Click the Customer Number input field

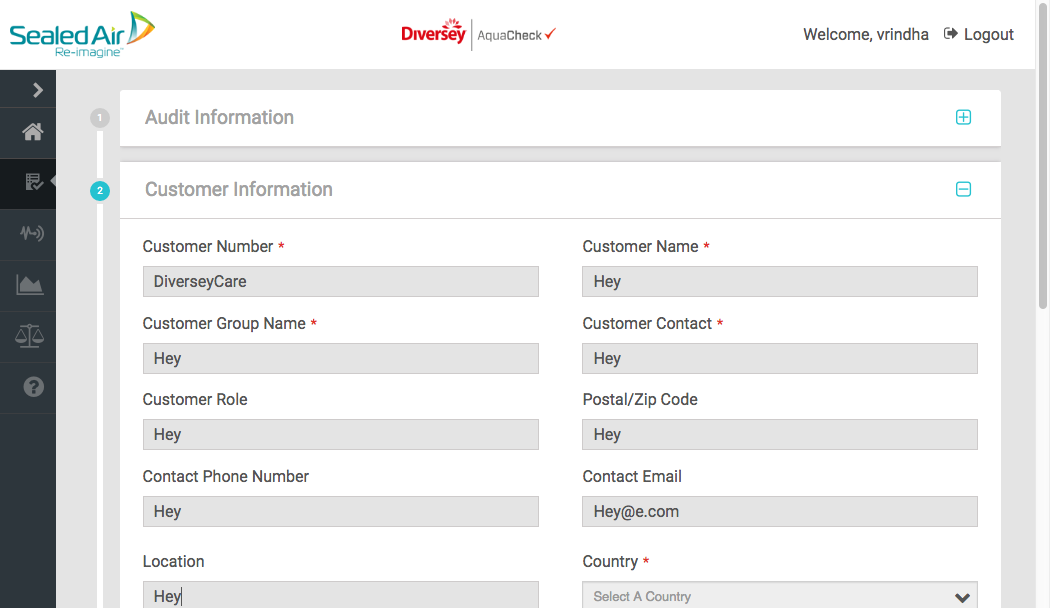340,282
